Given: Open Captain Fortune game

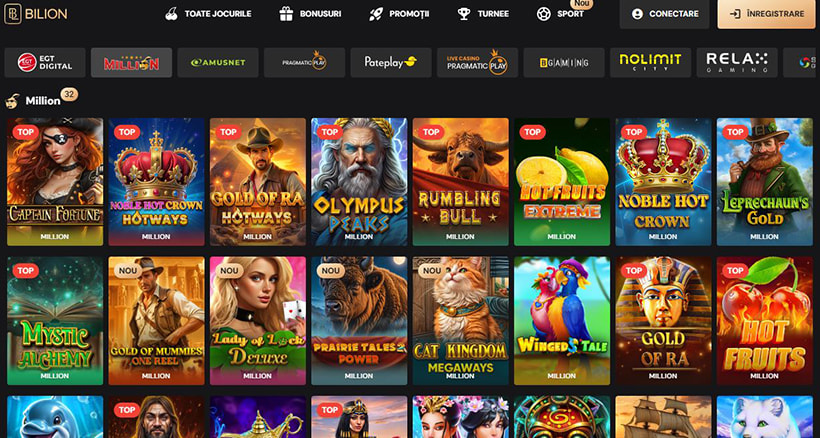Looking at the screenshot, I should click(55, 181).
